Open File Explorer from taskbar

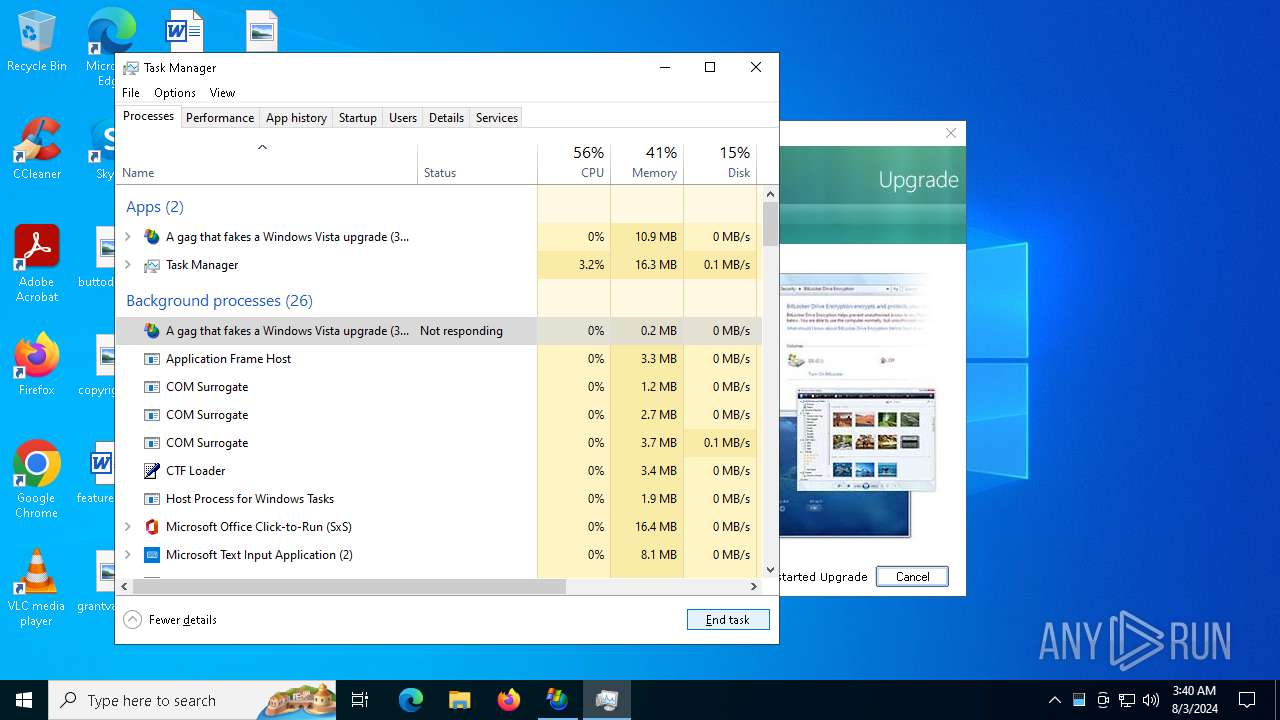[459, 700]
